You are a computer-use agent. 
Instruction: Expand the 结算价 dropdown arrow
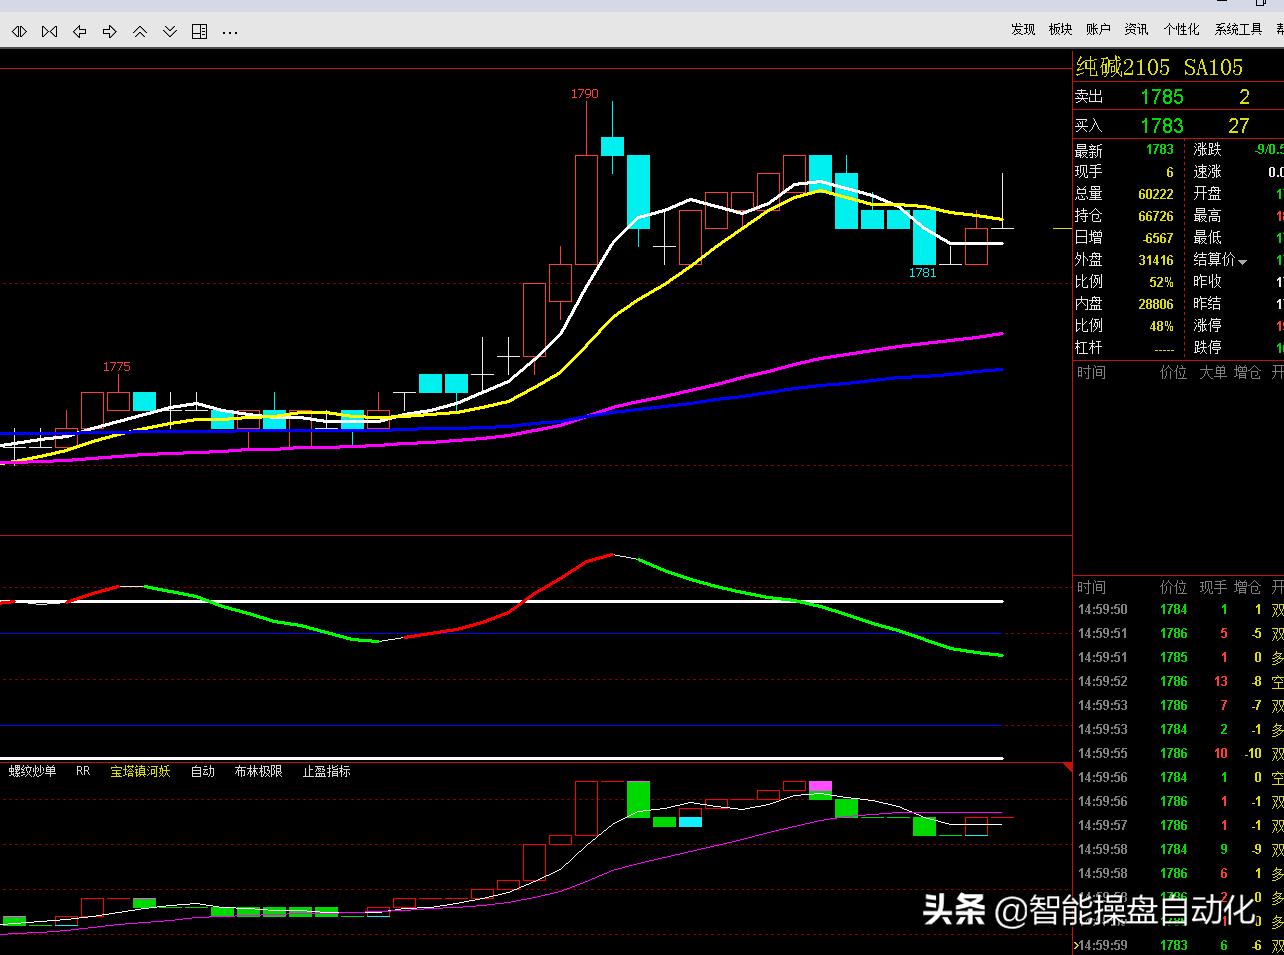pos(1243,261)
